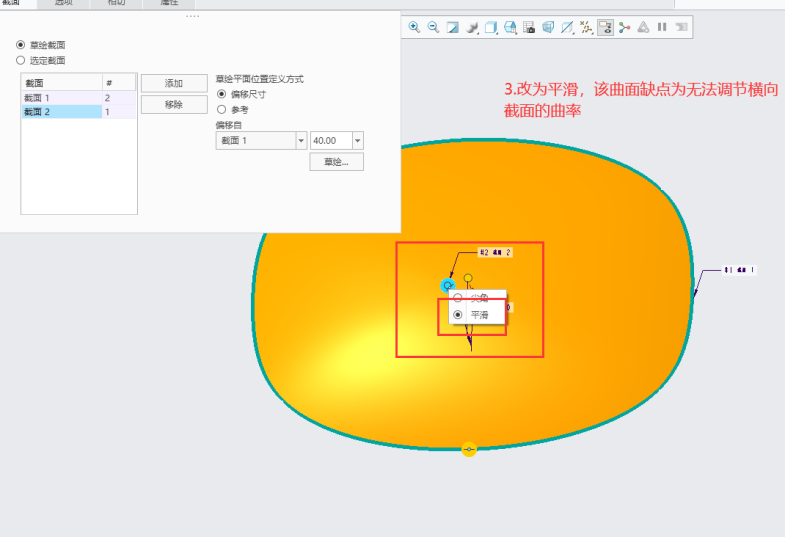The width and height of the screenshot is (785, 537).
Task: Pause the feature preview
Action: 662,27
